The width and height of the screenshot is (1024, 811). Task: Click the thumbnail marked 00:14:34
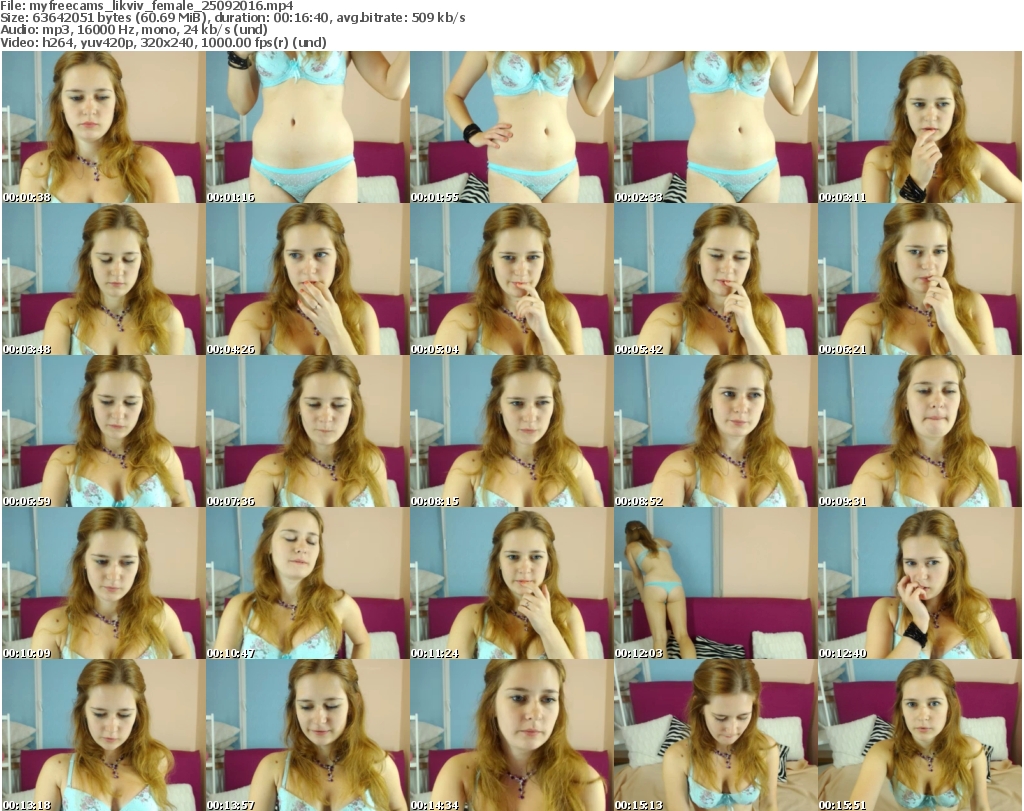coord(511,734)
